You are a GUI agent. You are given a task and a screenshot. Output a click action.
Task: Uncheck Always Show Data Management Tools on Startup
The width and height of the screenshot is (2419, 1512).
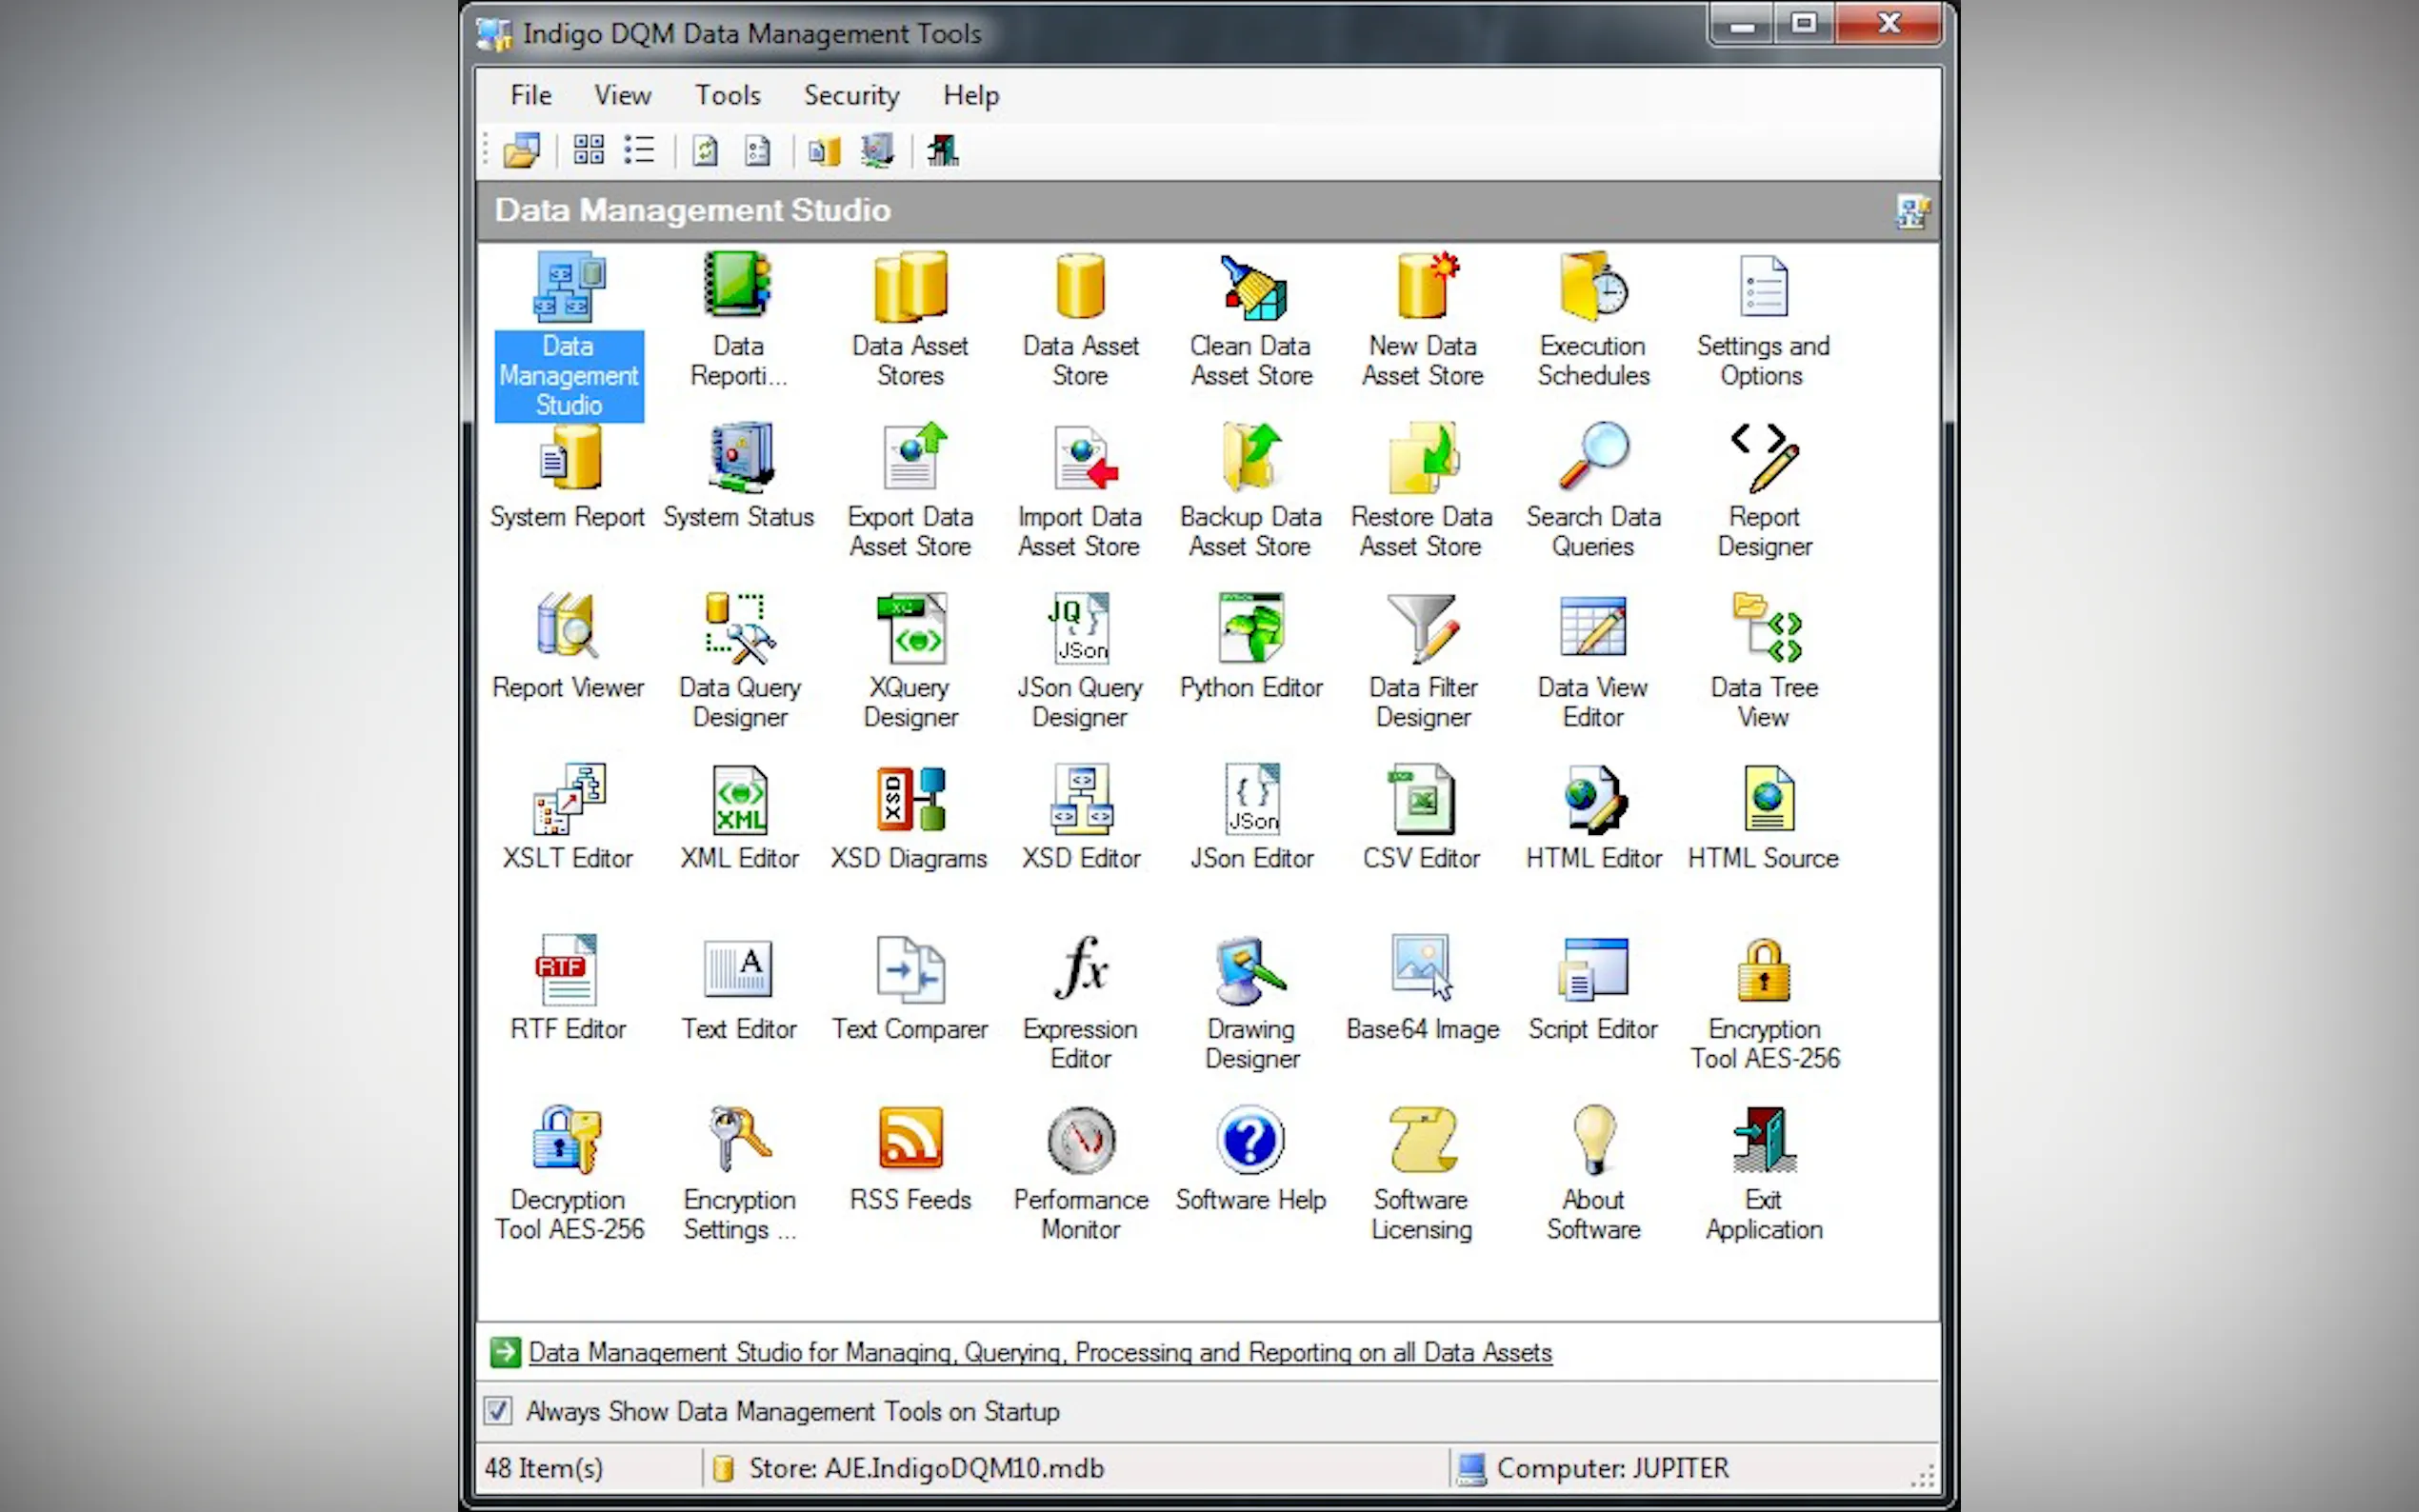point(498,1411)
